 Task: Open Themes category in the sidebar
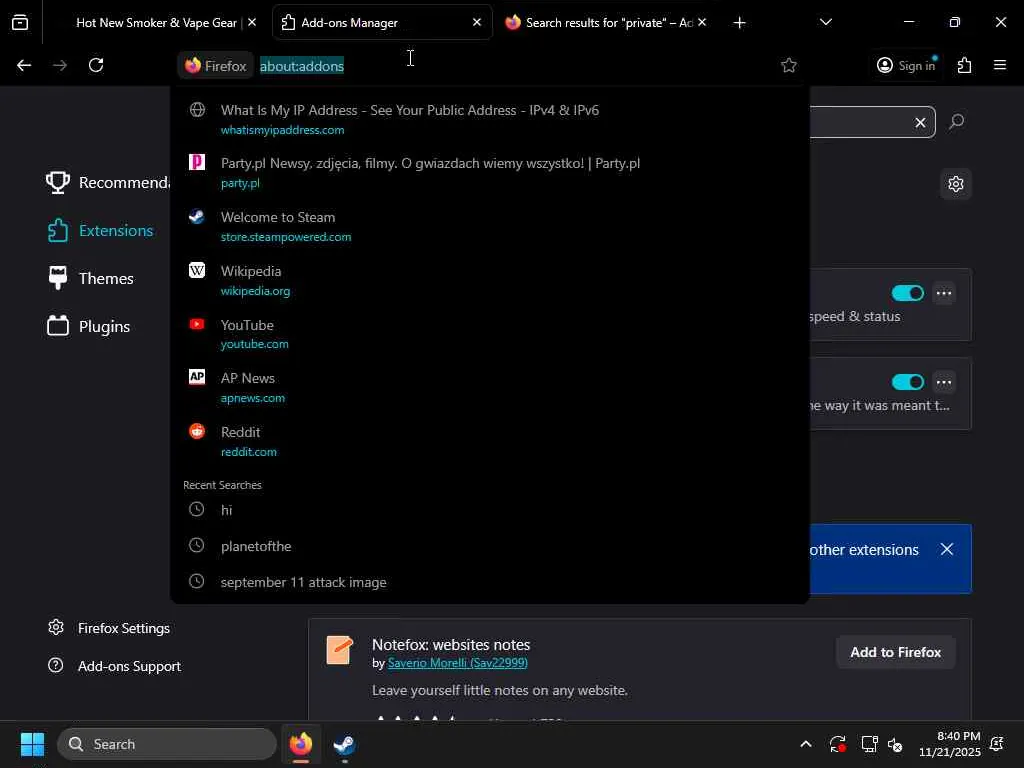click(x=90, y=279)
